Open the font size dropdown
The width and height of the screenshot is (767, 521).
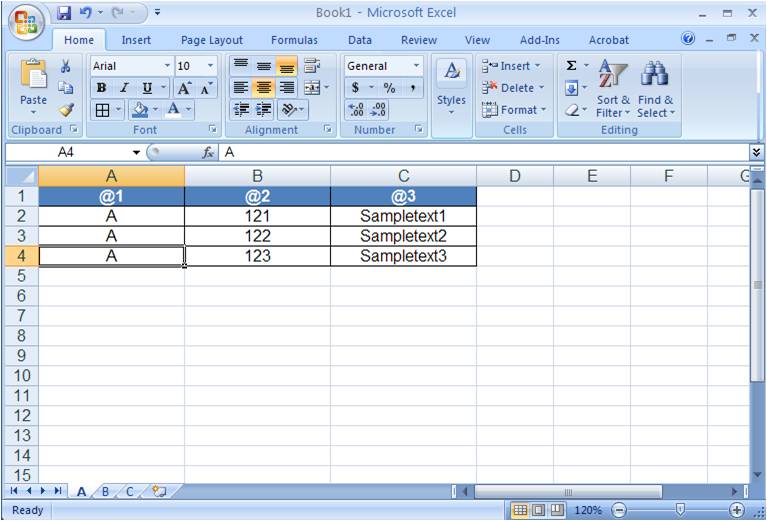(210, 66)
